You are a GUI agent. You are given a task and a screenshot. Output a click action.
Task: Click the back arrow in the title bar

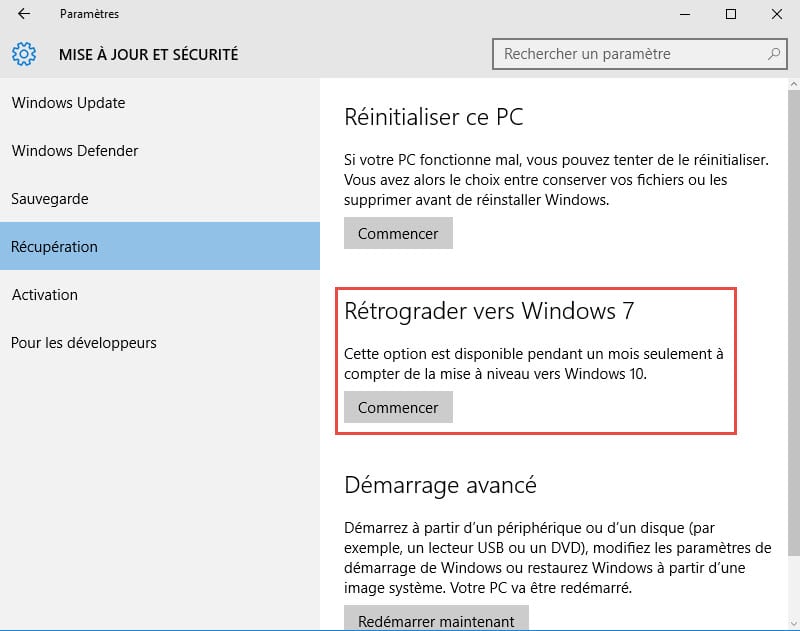[x=24, y=14]
